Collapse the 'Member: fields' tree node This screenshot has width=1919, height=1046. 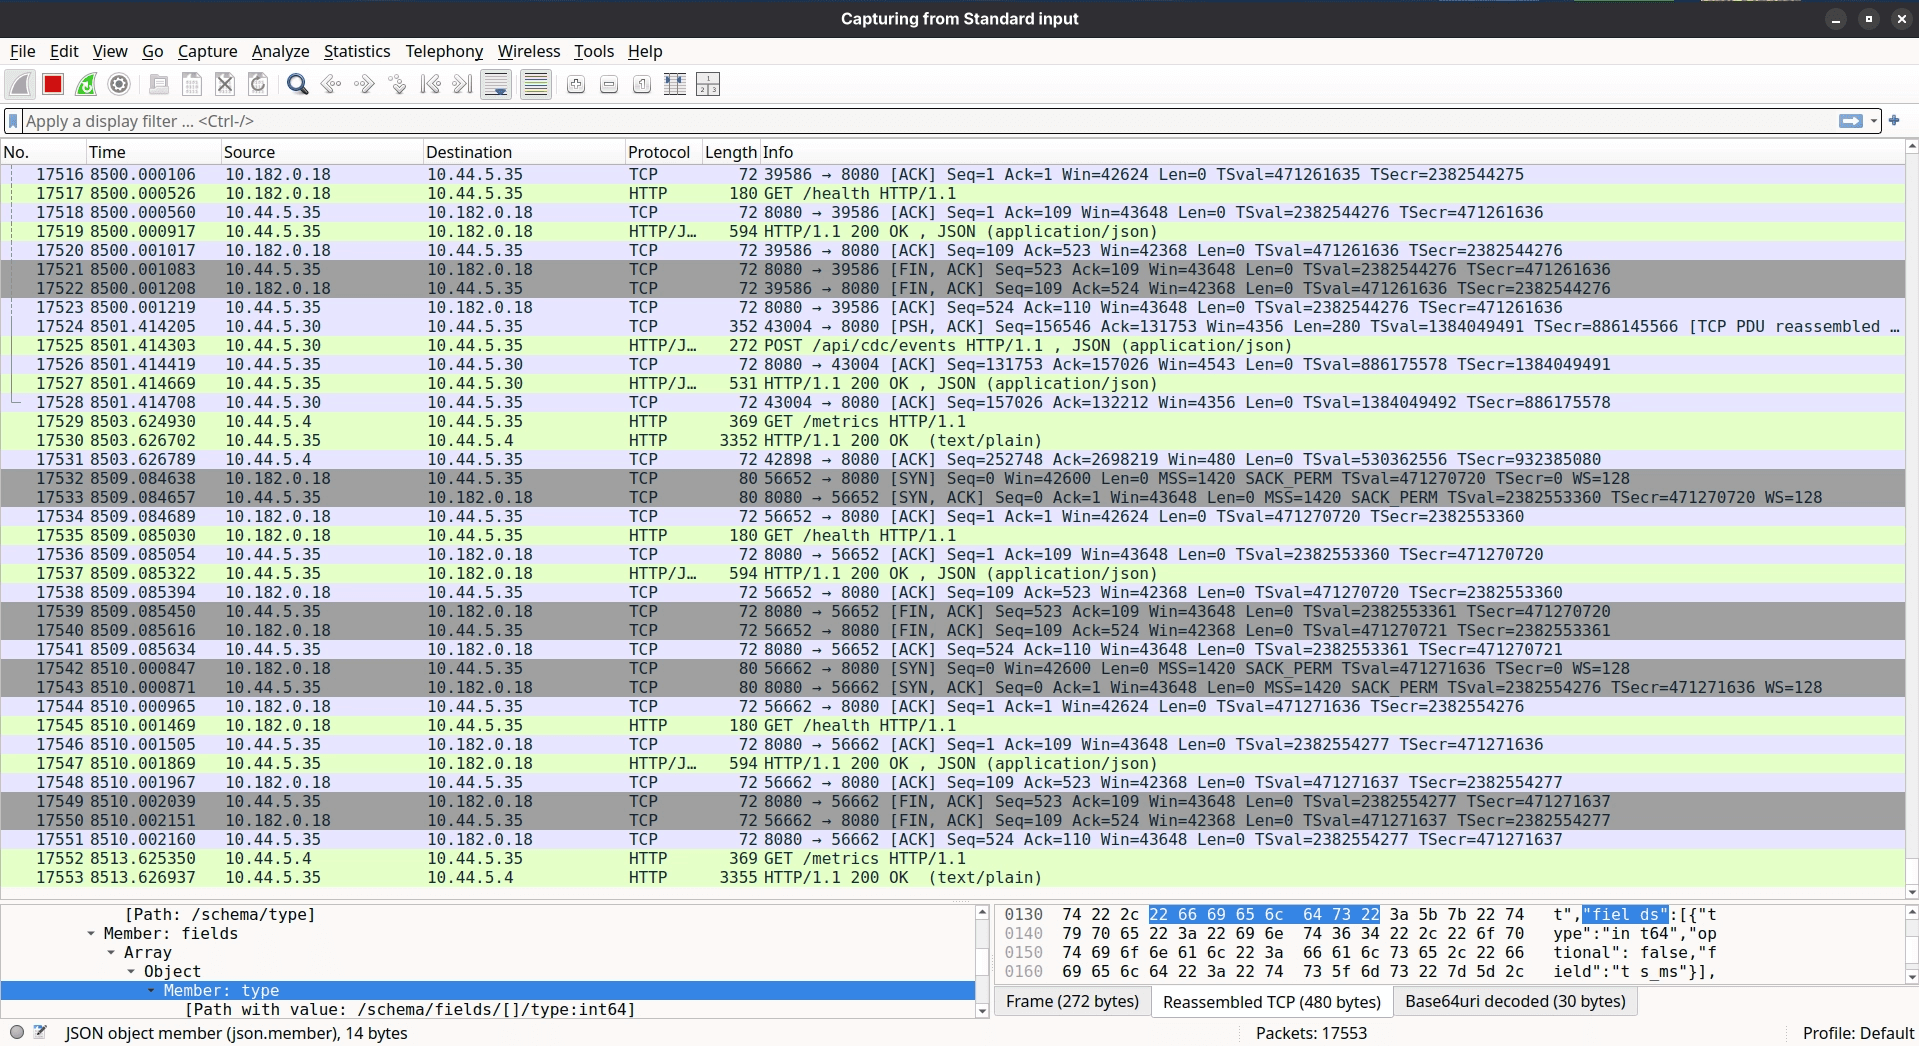91,933
